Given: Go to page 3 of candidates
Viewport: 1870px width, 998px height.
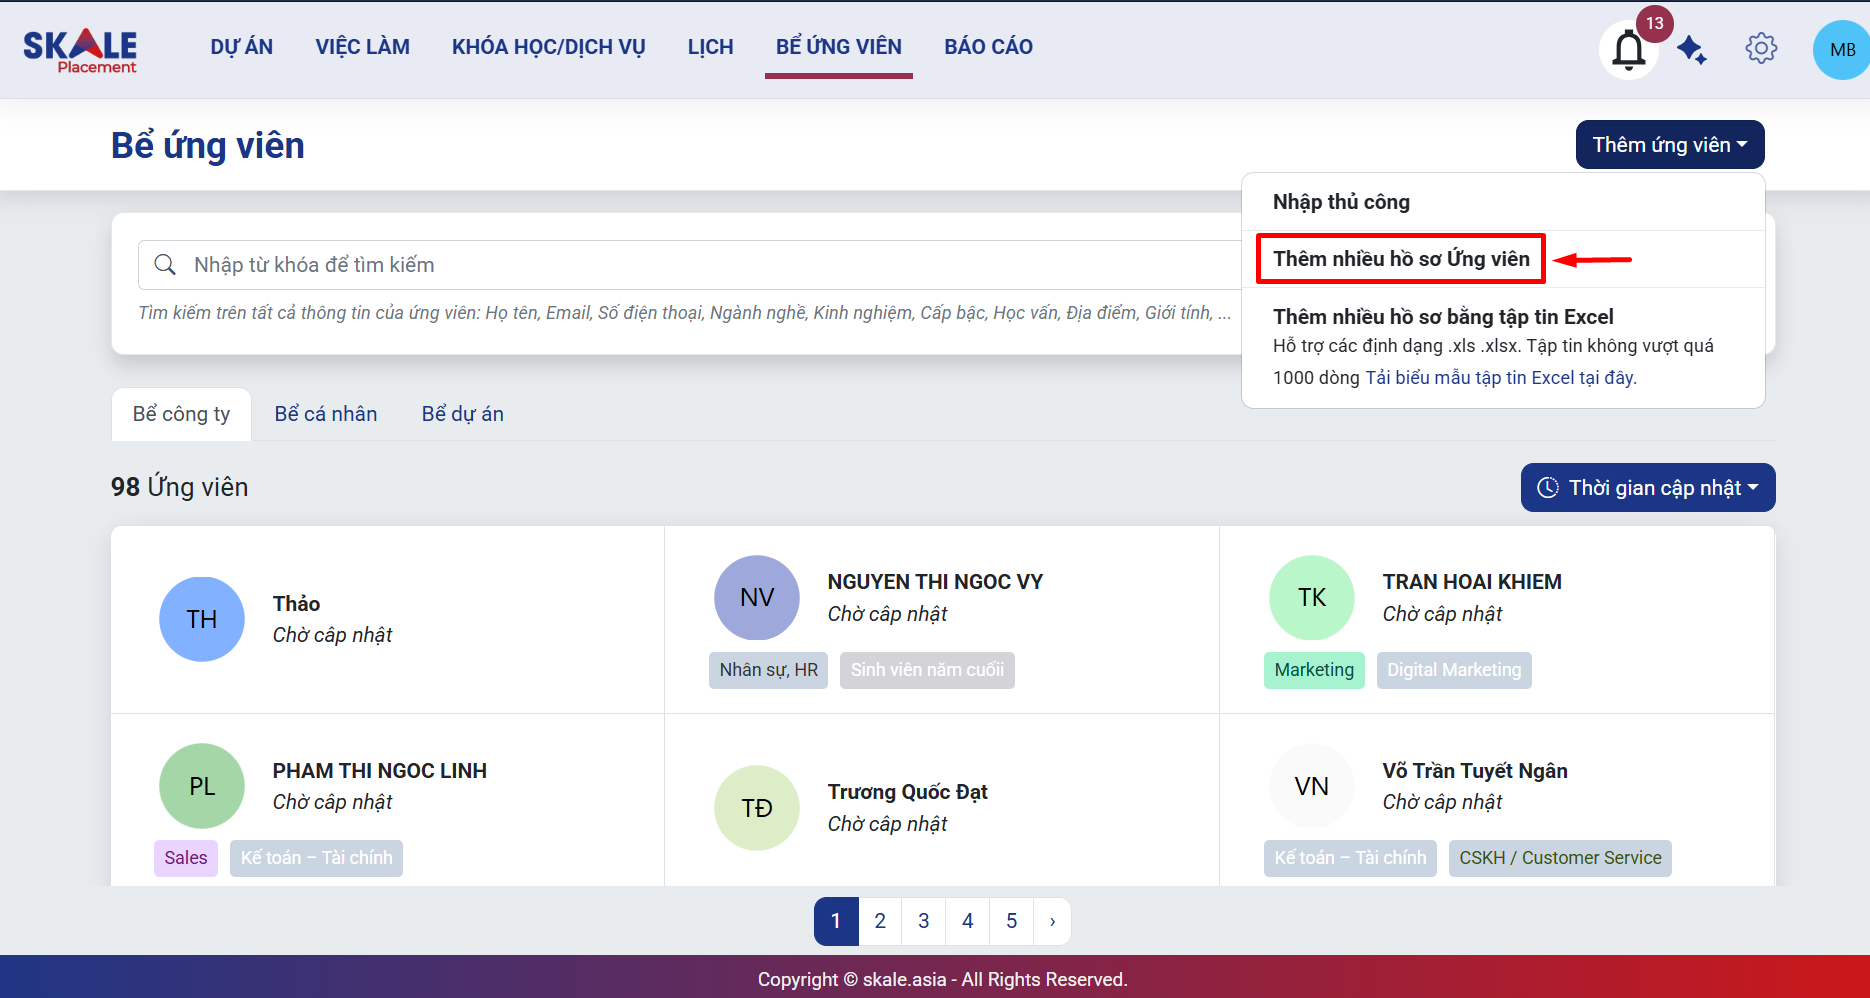Looking at the screenshot, I should tap(923, 921).
